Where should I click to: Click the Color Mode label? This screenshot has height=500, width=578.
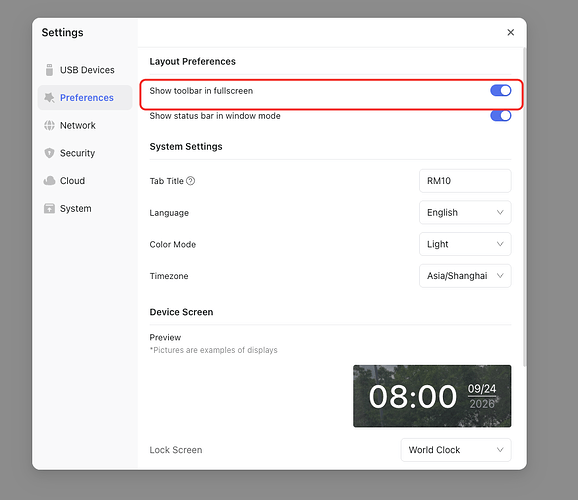pos(173,244)
